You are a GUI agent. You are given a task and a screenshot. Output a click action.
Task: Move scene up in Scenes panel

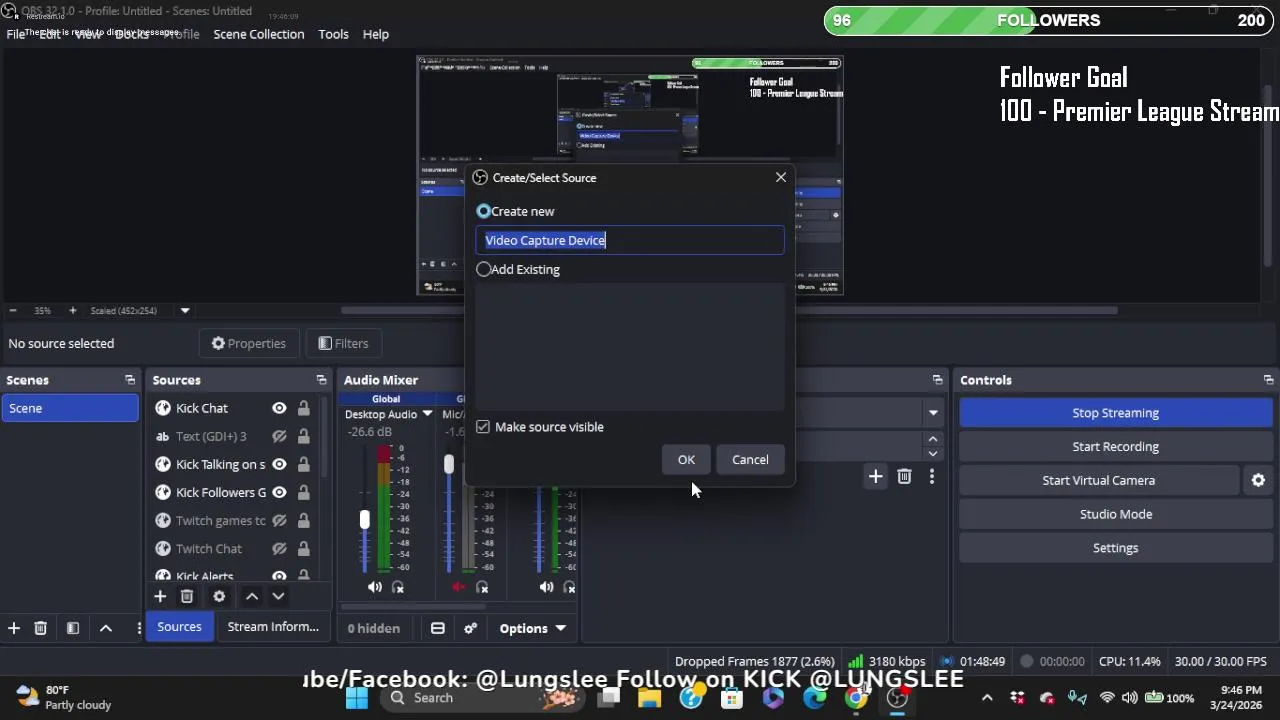(106, 628)
